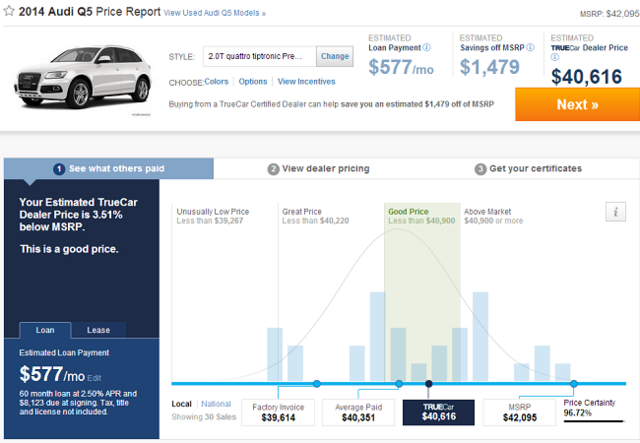Click the Factory Invoice marker on price line
This screenshot has width=640, height=443.
(317, 383)
